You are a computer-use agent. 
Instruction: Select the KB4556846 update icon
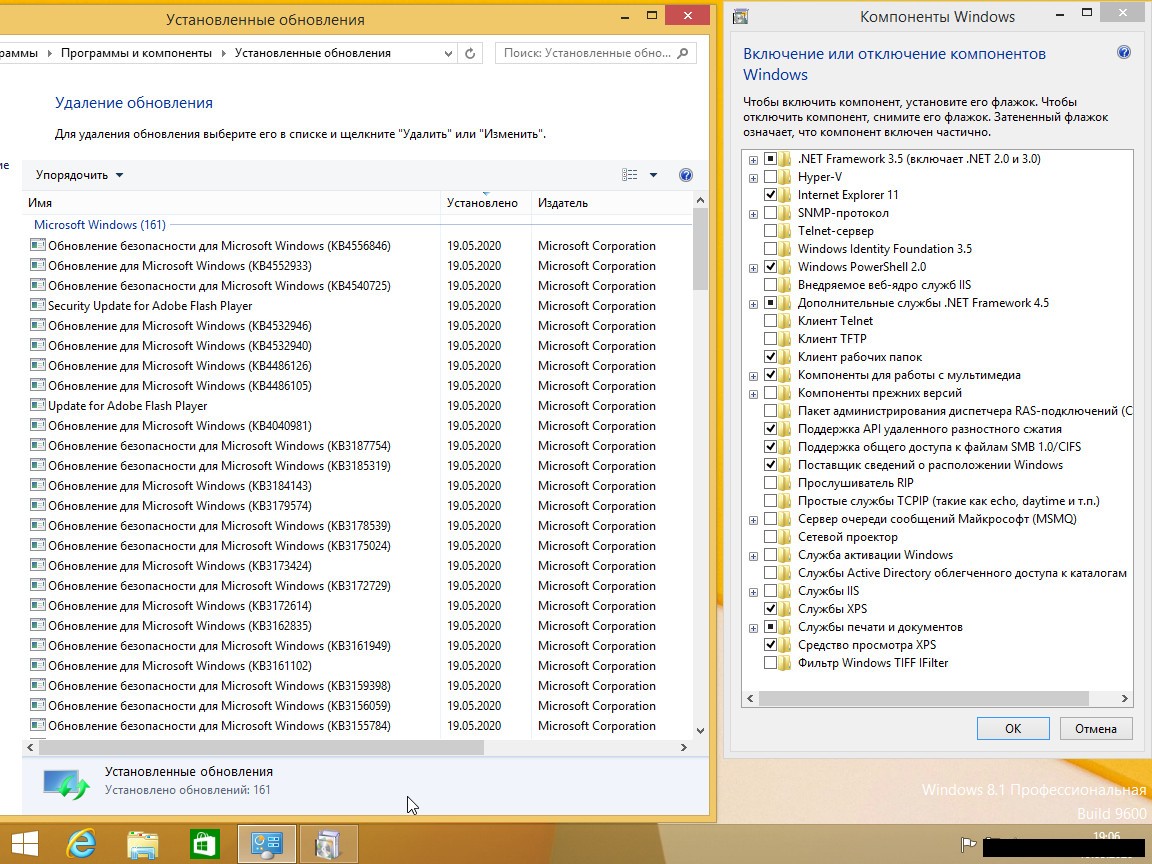tap(37, 245)
